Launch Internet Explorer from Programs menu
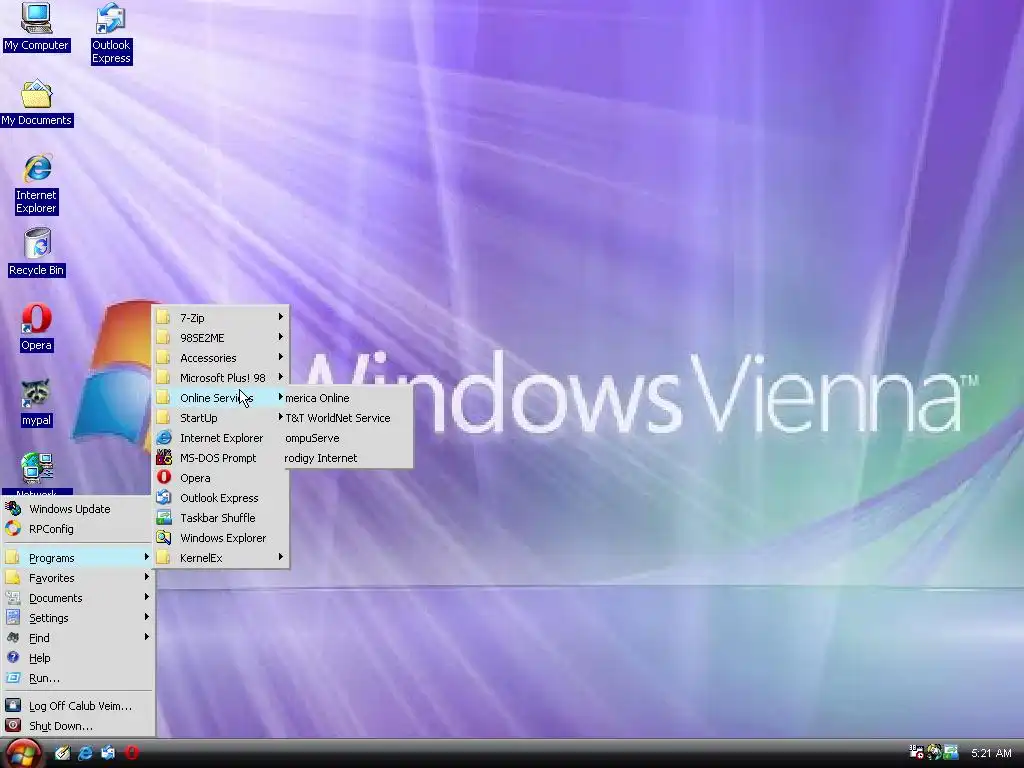Image resolution: width=1024 pixels, height=768 pixels. pos(221,438)
